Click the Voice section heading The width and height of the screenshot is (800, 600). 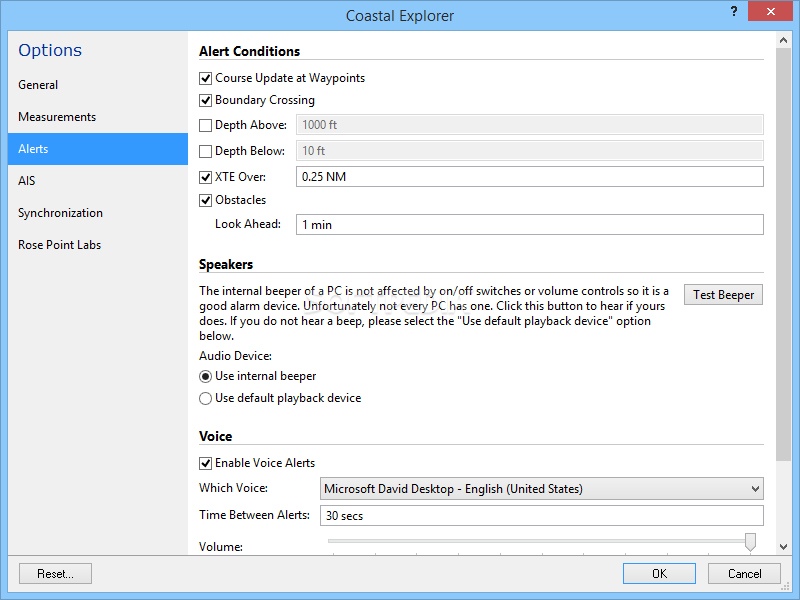pyautogui.click(x=216, y=436)
